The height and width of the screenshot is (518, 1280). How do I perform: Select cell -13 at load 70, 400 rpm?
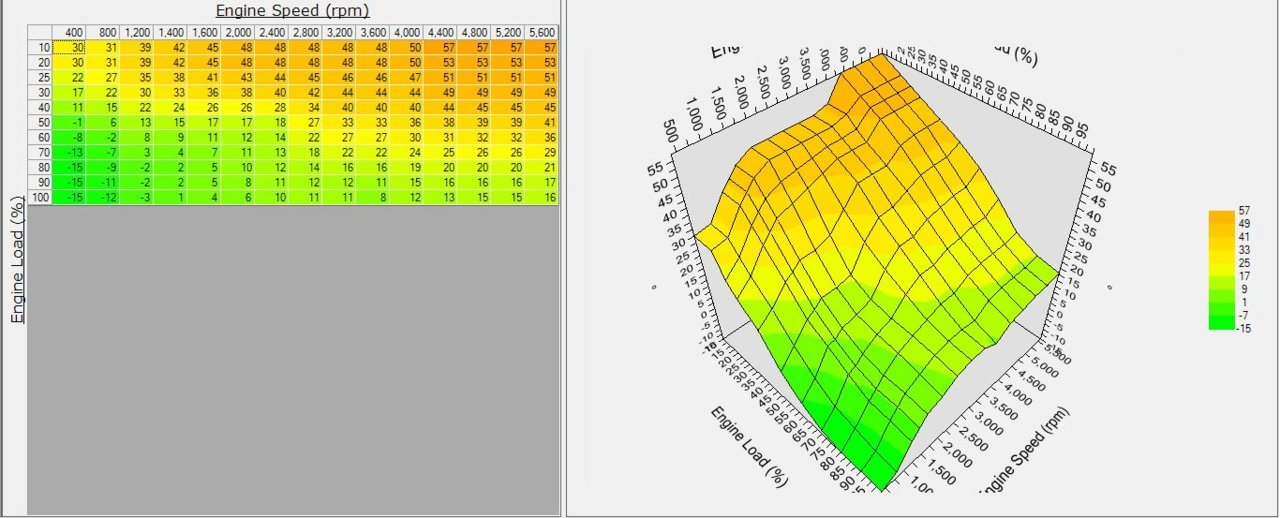click(x=70, y=152)
